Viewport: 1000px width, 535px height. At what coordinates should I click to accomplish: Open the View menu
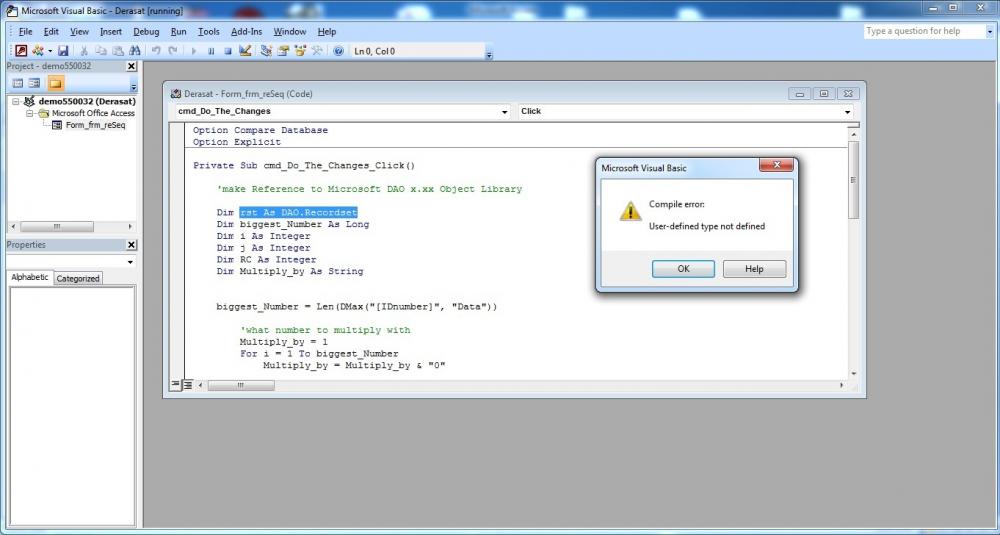click(79, 31)
